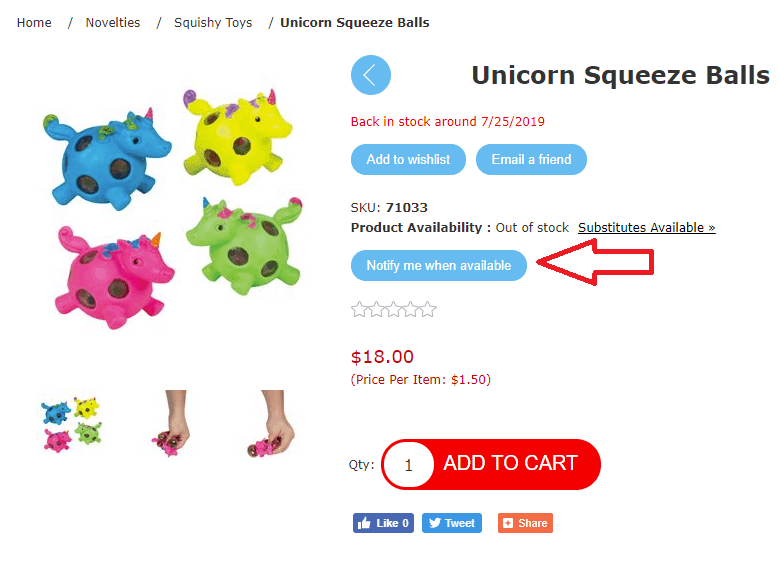Open the Home breadcrumb link
The image size is (780, 572).
coord(34,22)
